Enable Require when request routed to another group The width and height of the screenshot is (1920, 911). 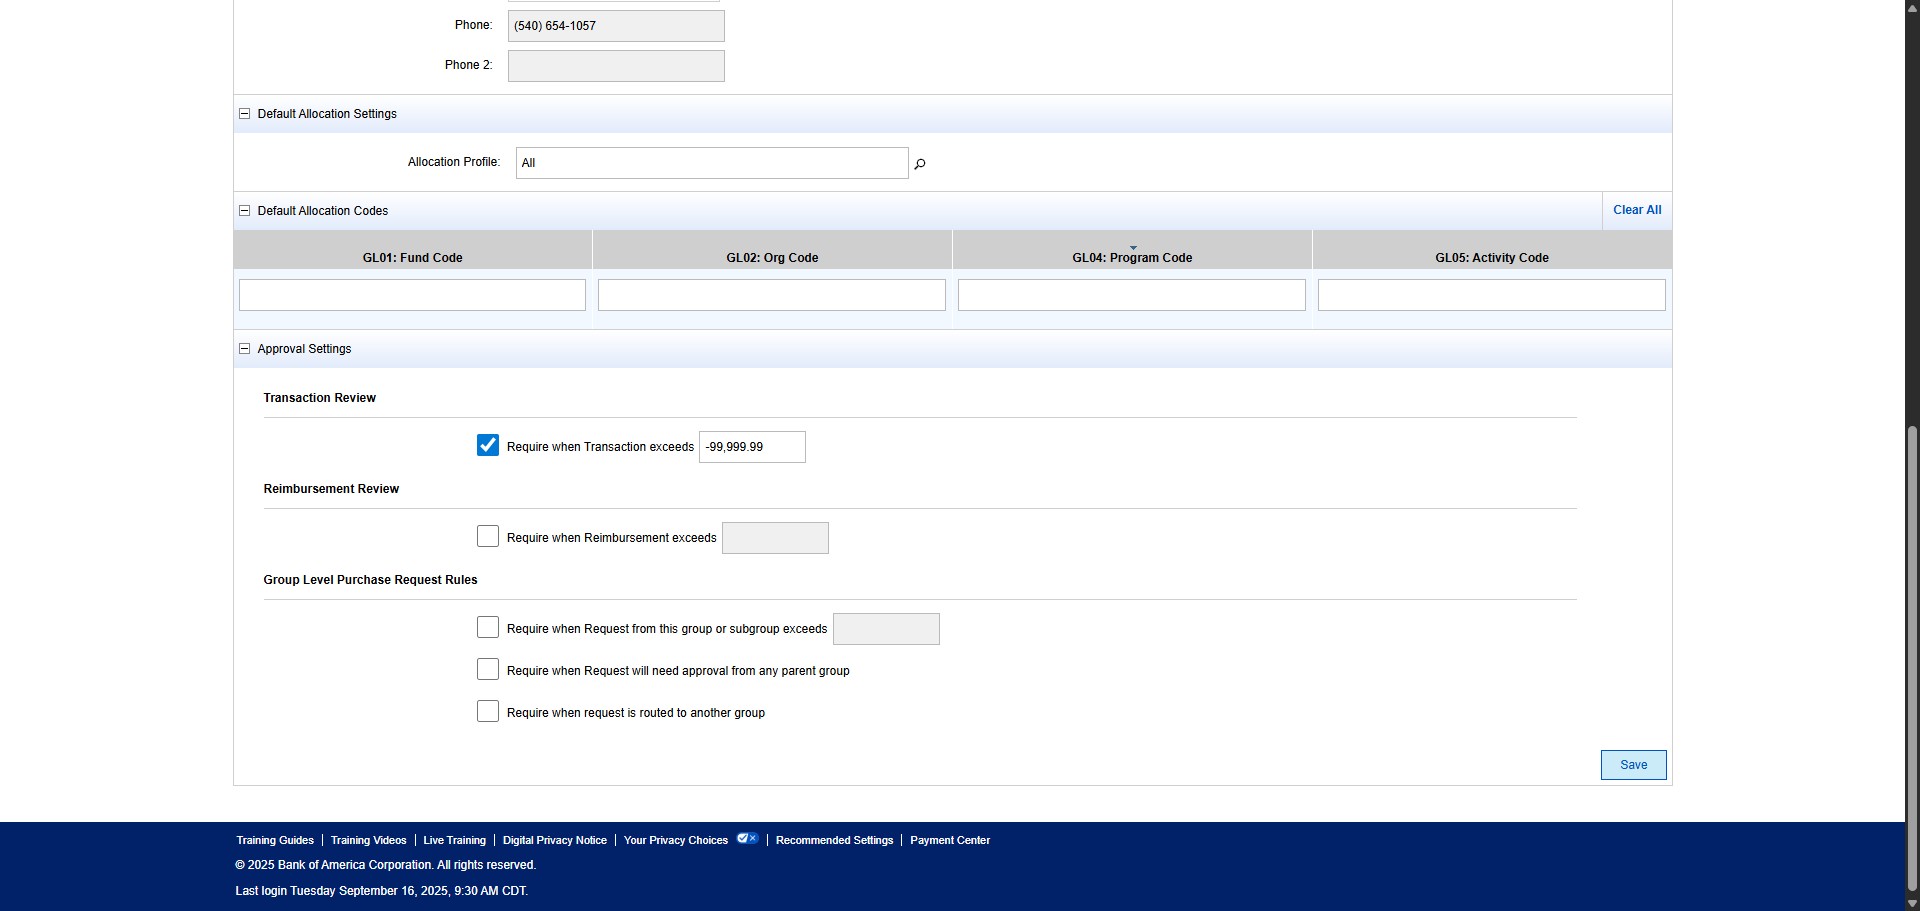[488, 712]
